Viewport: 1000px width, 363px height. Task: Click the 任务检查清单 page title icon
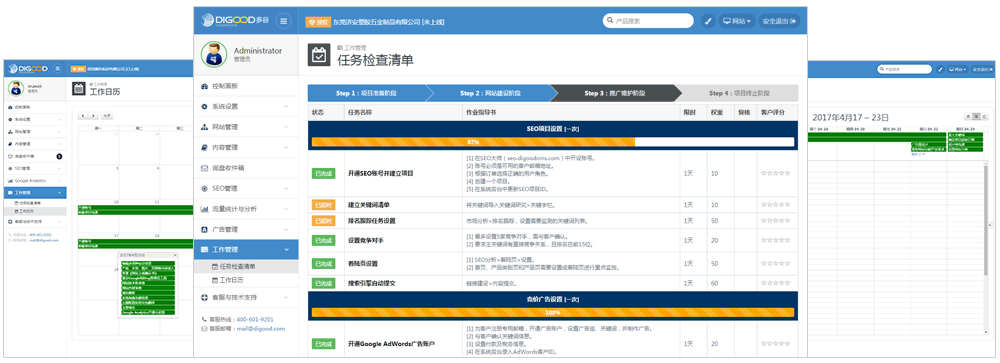(x=318, y=55)
